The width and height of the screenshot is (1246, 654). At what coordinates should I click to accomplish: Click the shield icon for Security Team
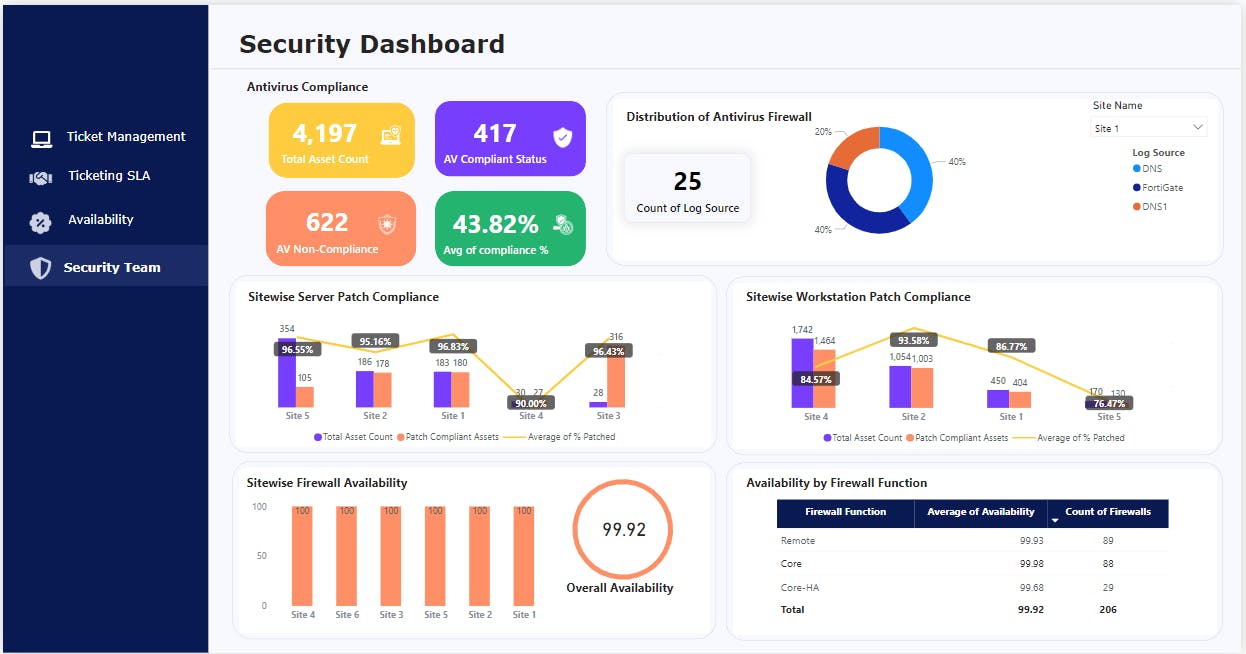coord(40,267)
